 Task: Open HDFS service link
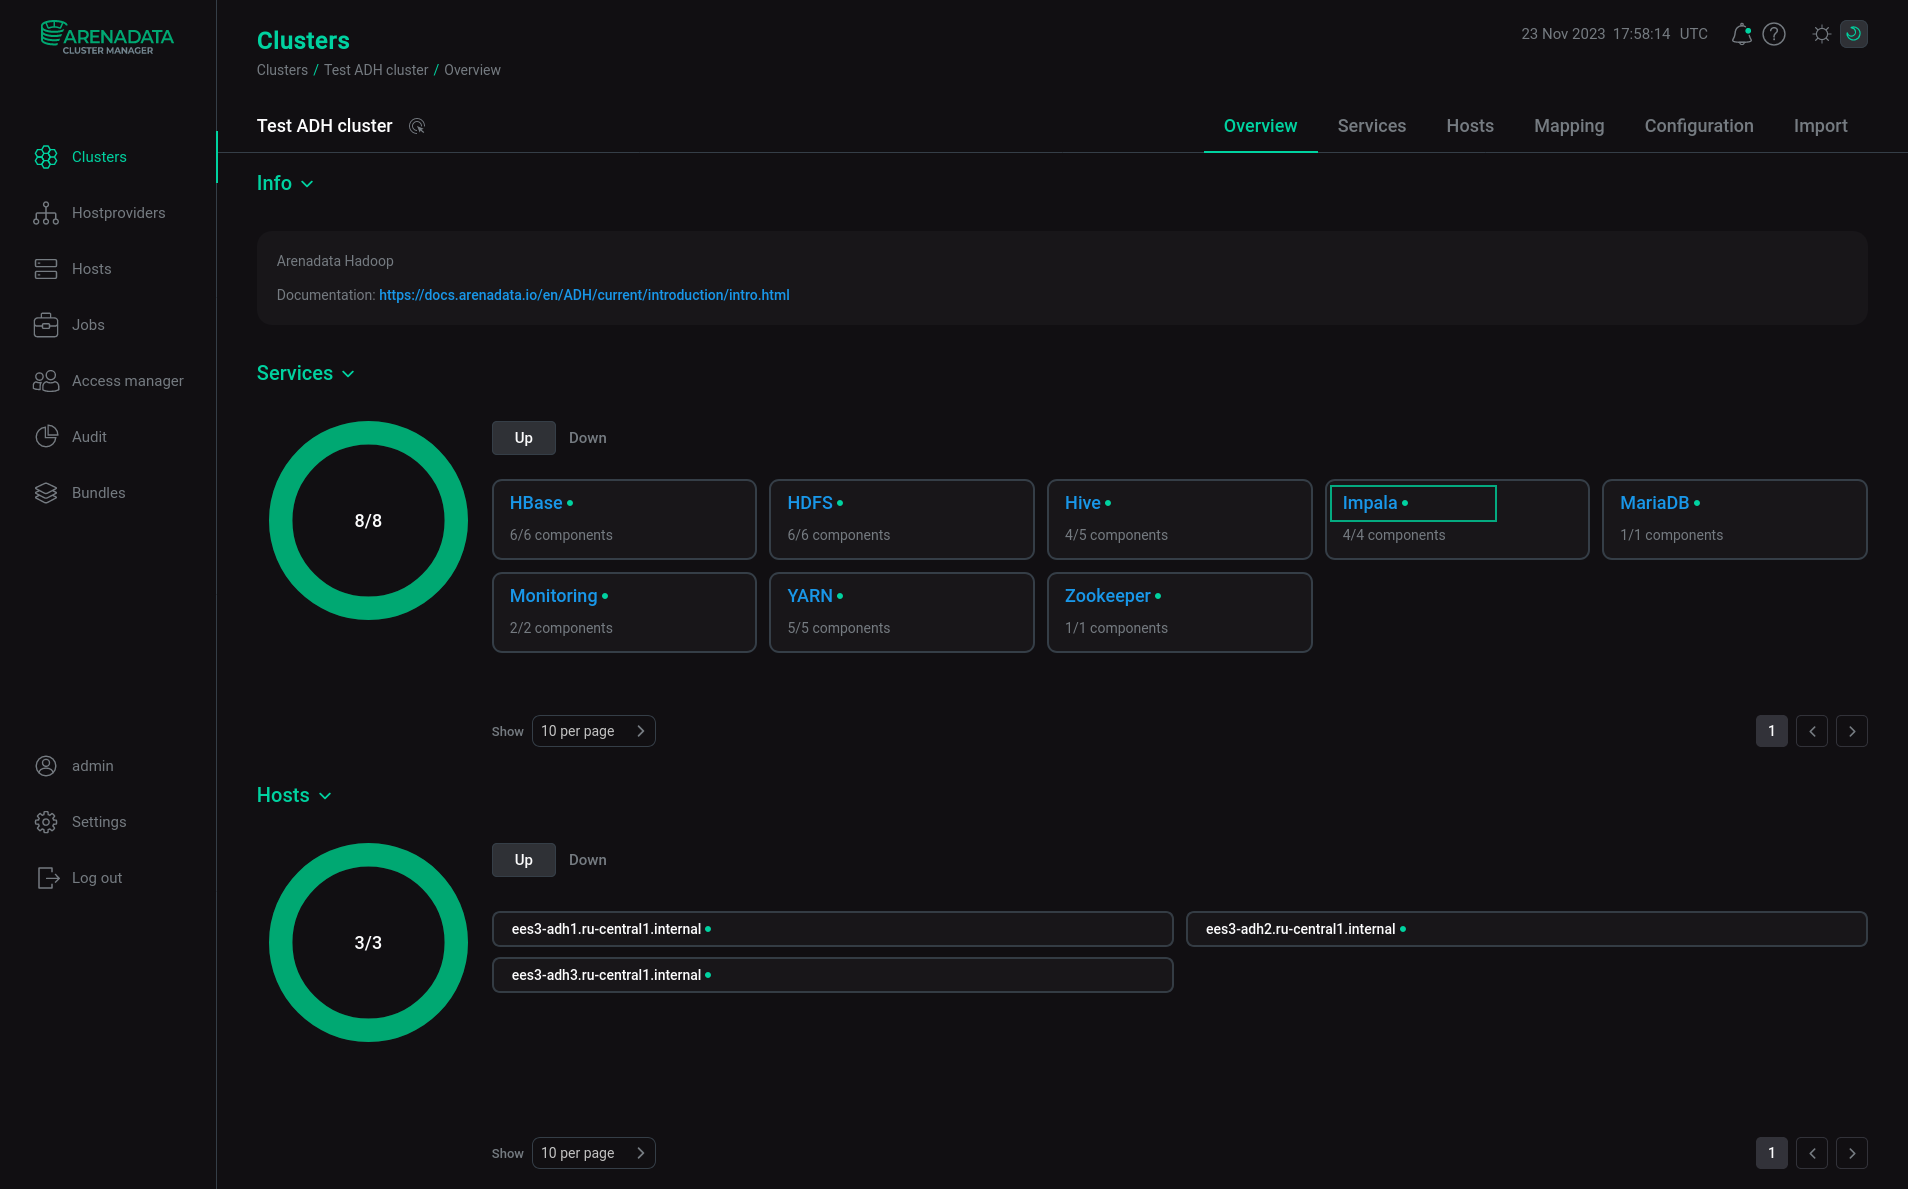pyautogui.click(x=810, y=503)
